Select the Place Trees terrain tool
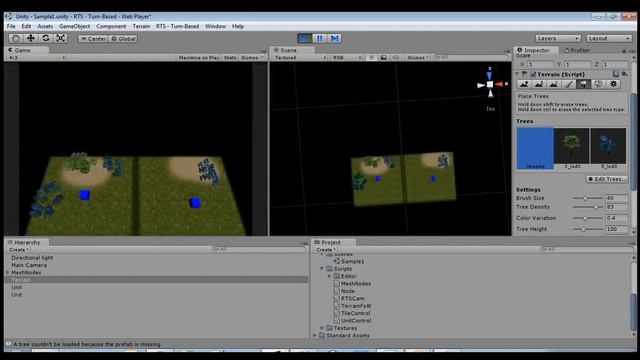The image size is (640, 360). pos(583,84)
